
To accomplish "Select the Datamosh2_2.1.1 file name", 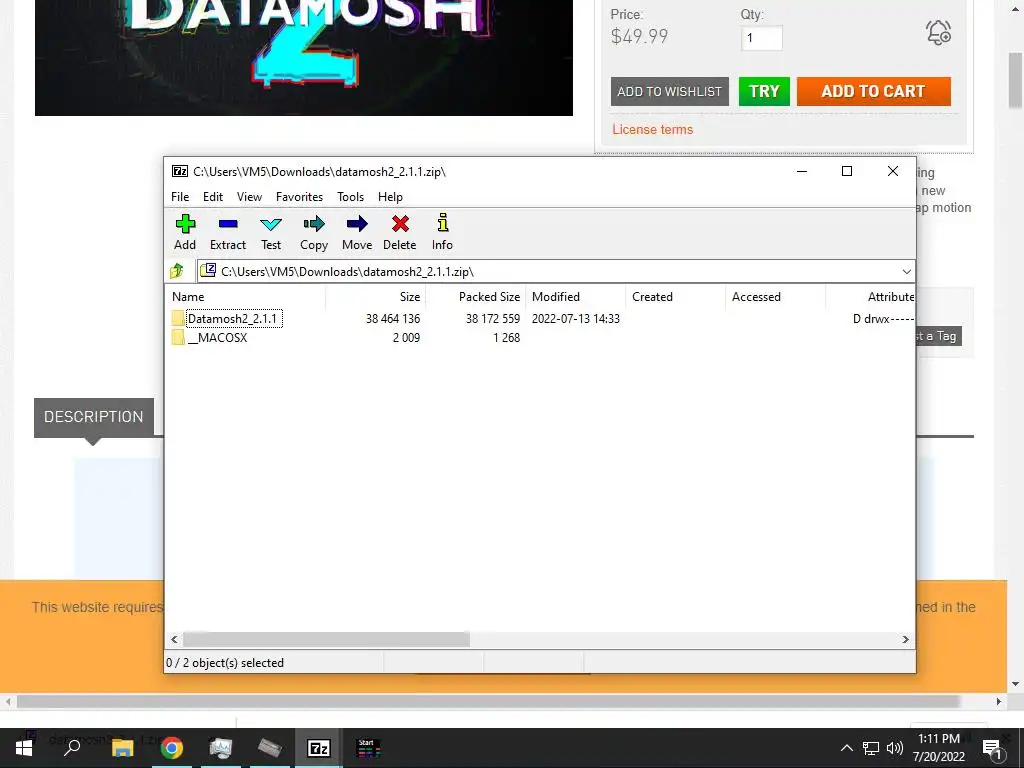I will (232, 319).
